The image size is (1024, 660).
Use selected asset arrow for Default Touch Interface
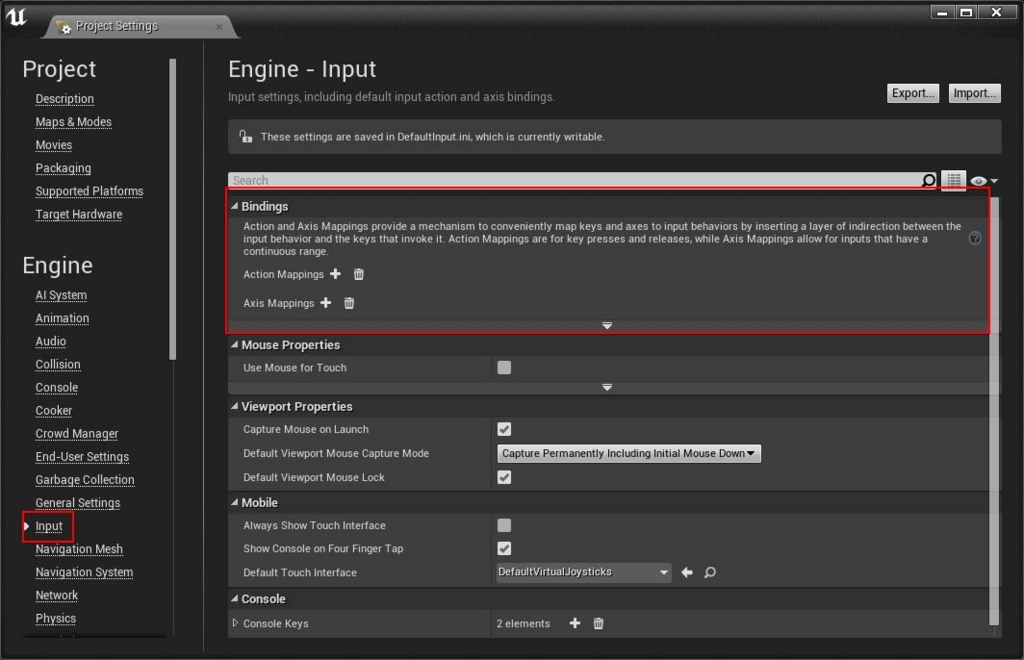click(x=687, y=573)
